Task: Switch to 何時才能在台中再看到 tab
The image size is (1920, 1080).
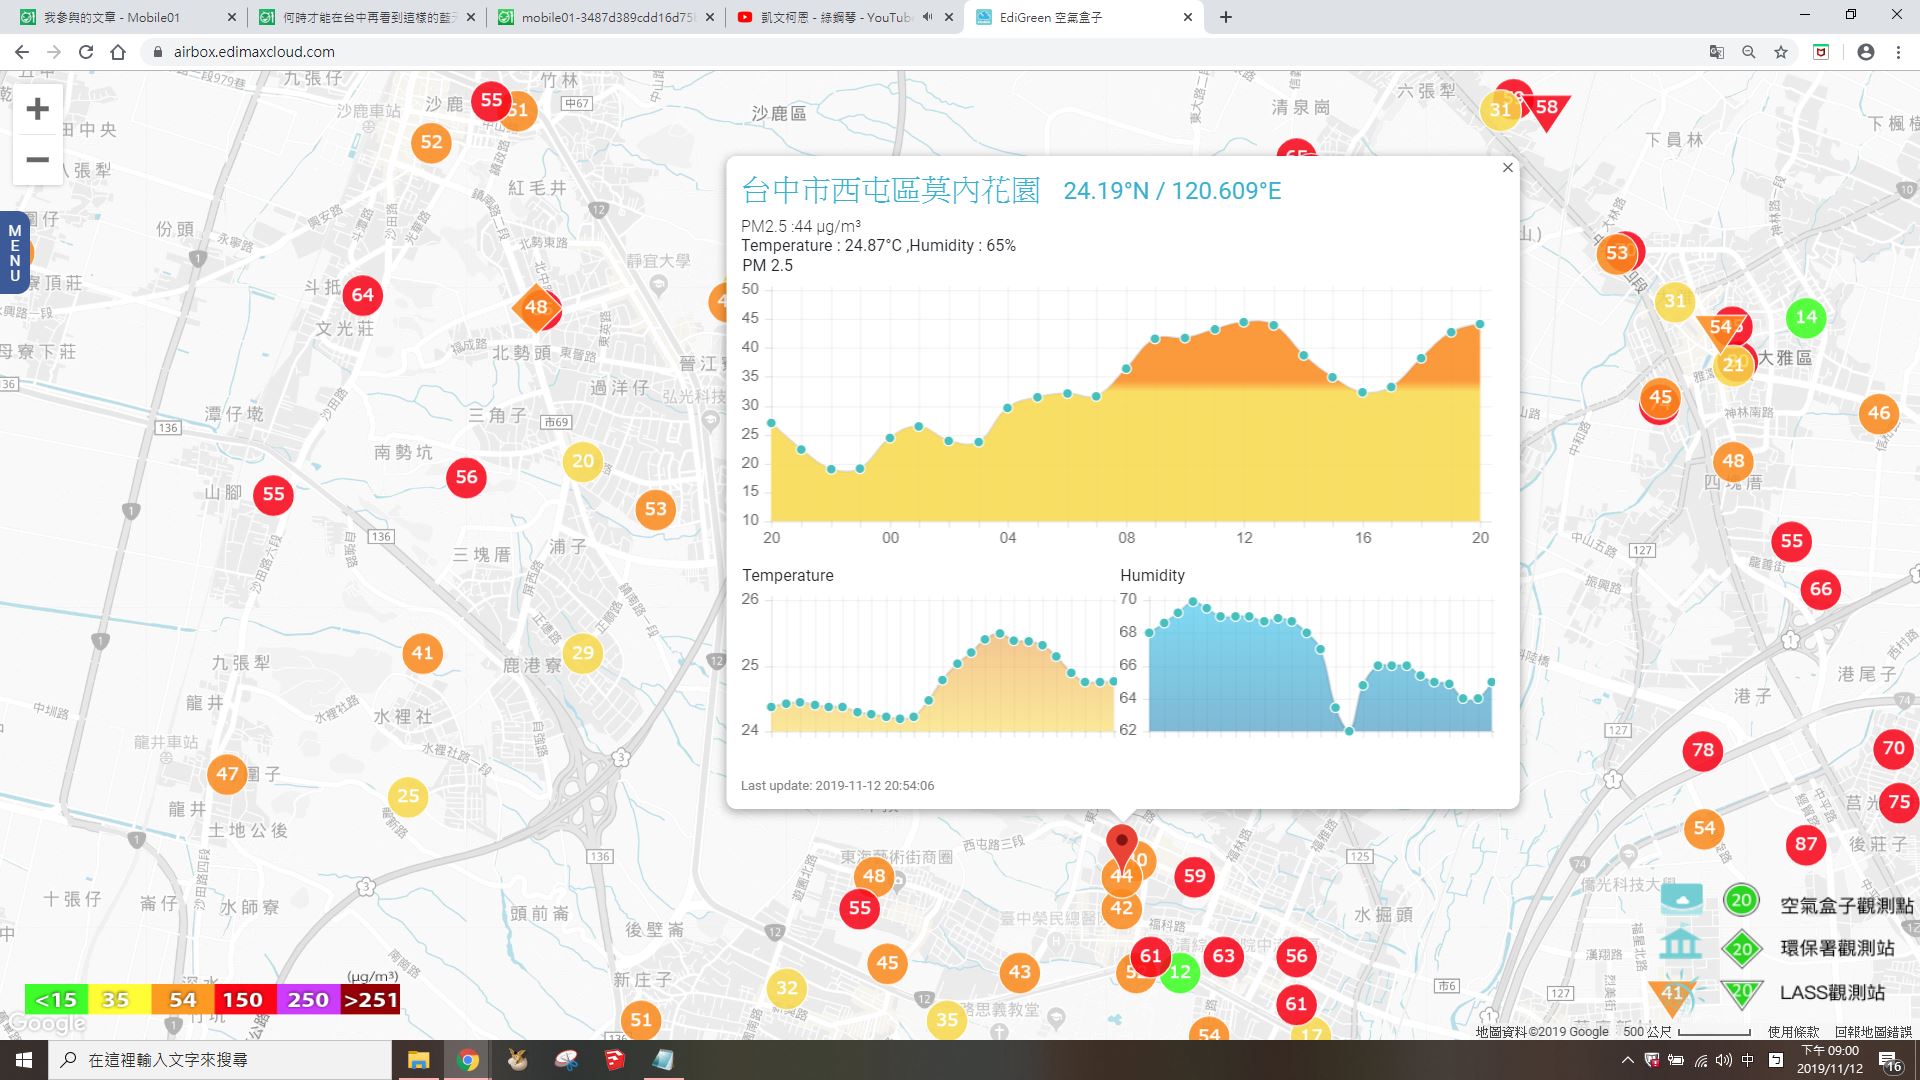Action: (x=365, y=17)
